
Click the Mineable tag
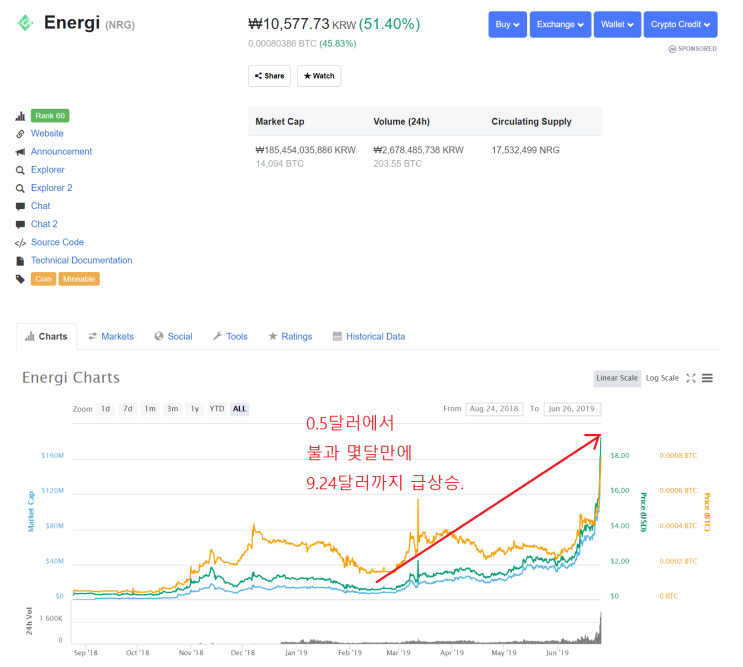[x=79, y=279]
